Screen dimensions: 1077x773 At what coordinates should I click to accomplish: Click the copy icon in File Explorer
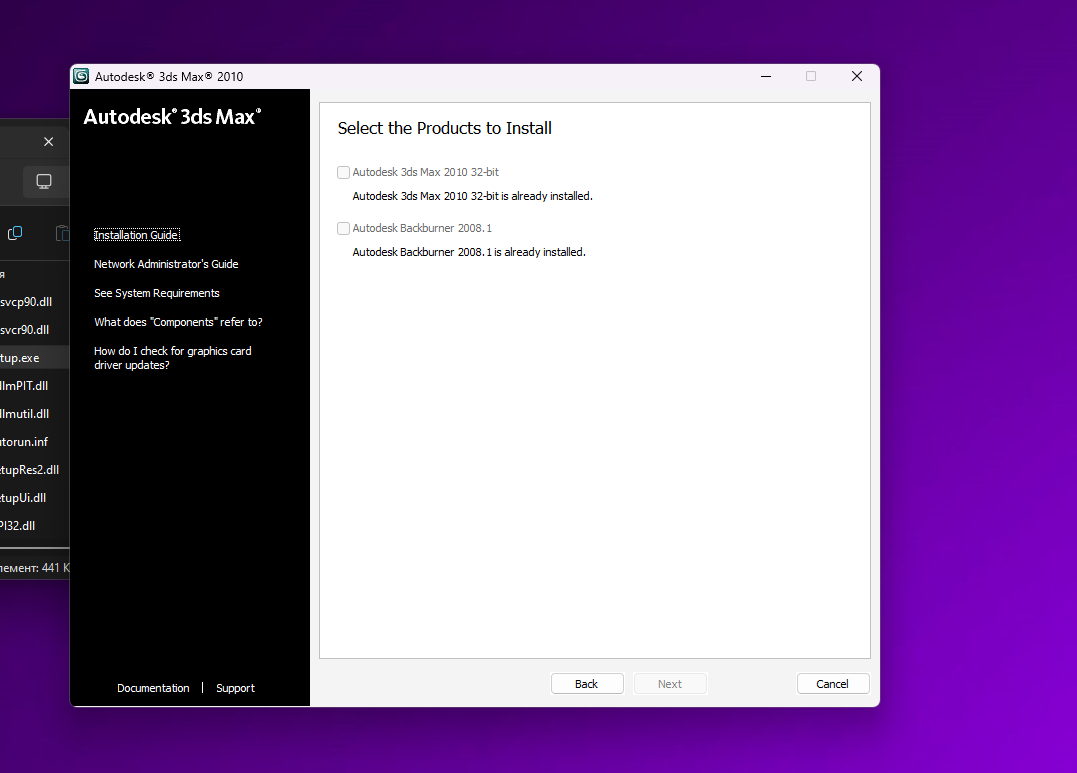pos(15,233)
